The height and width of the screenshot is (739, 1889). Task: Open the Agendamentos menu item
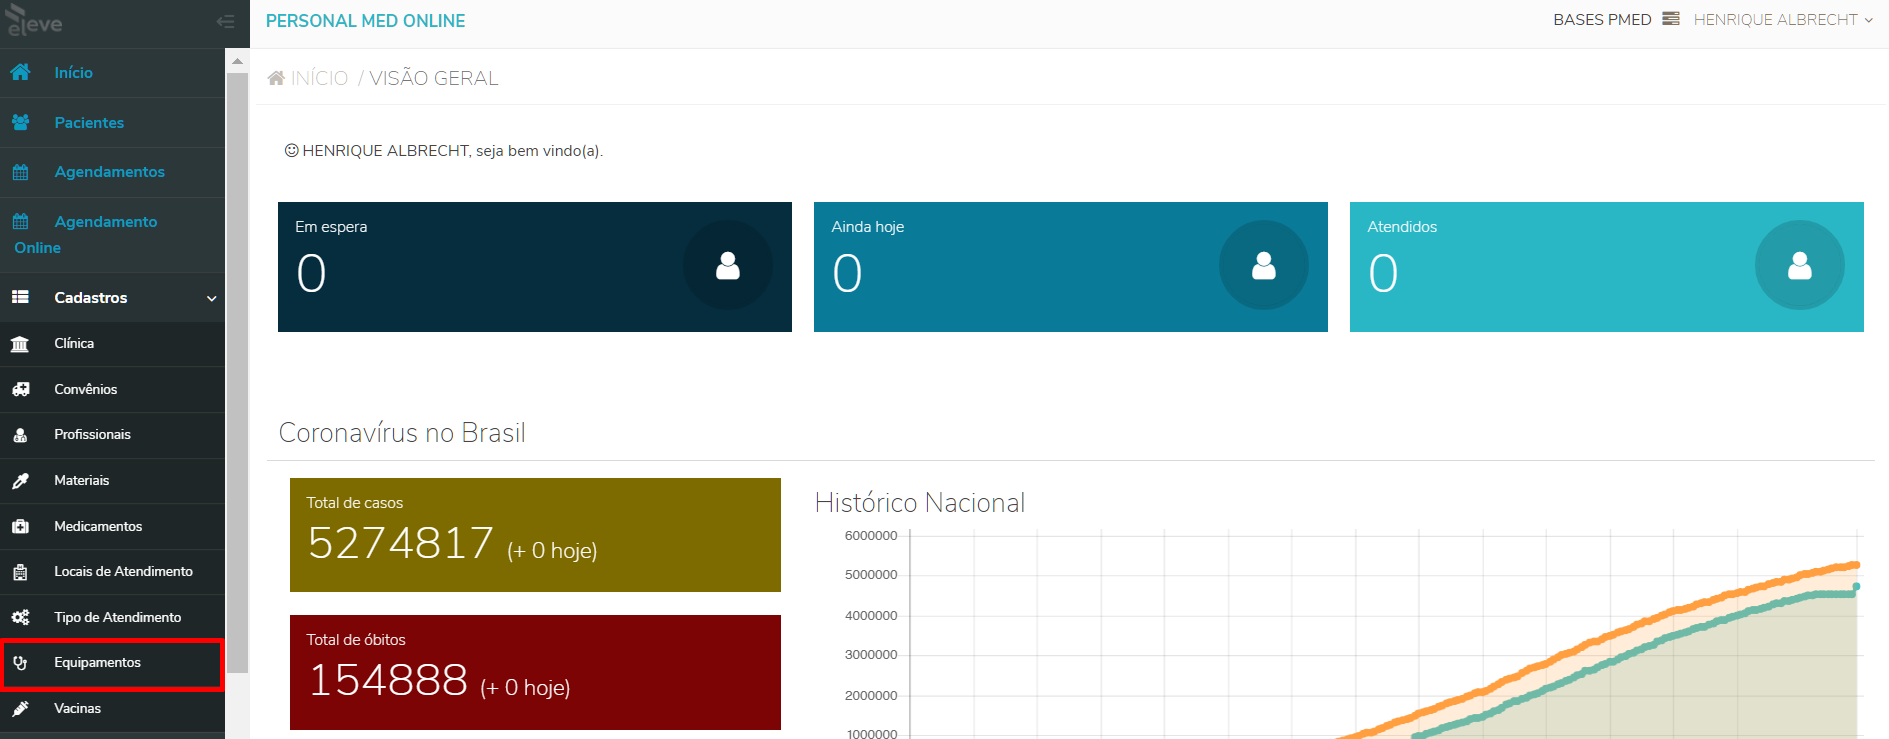click(x=112, y=172)
